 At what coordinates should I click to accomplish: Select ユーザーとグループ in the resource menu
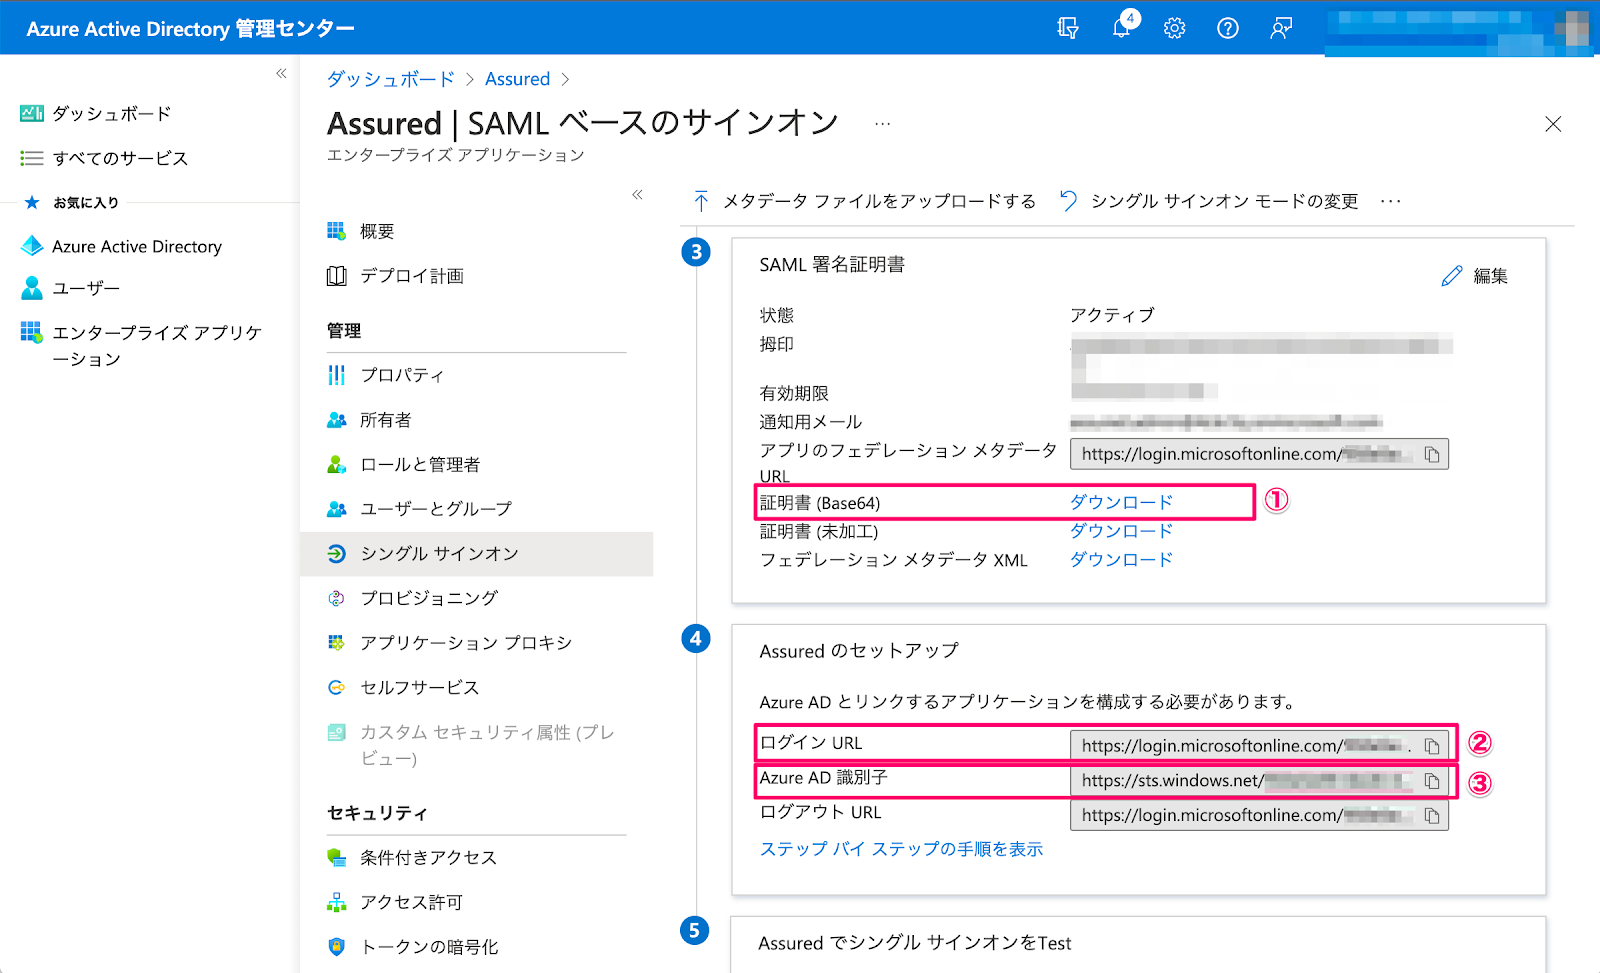420,509
